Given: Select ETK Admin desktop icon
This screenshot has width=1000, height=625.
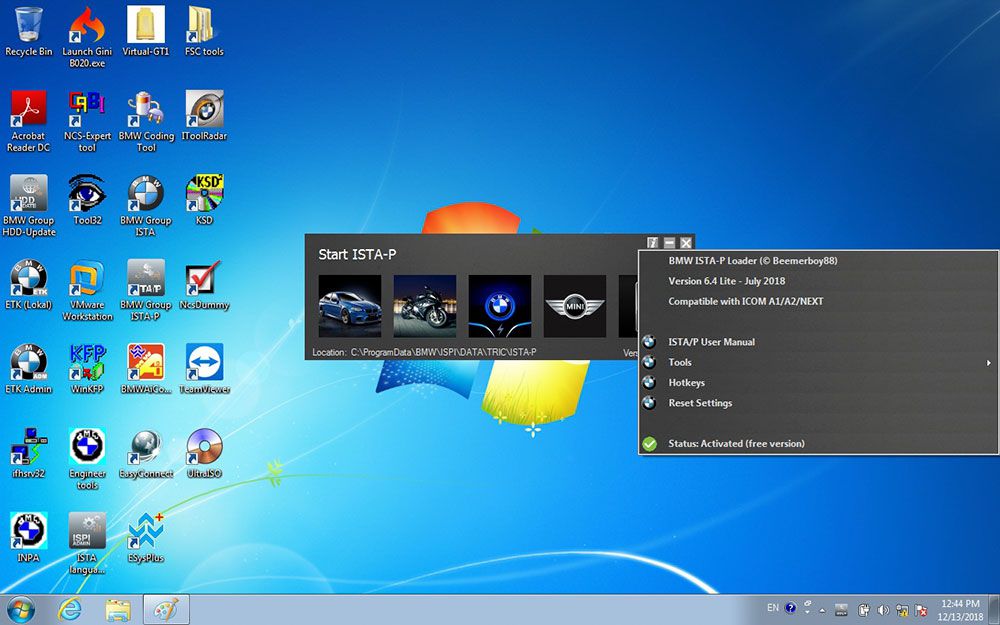Looking at the screenshot, I should click(x=29, y=369).
